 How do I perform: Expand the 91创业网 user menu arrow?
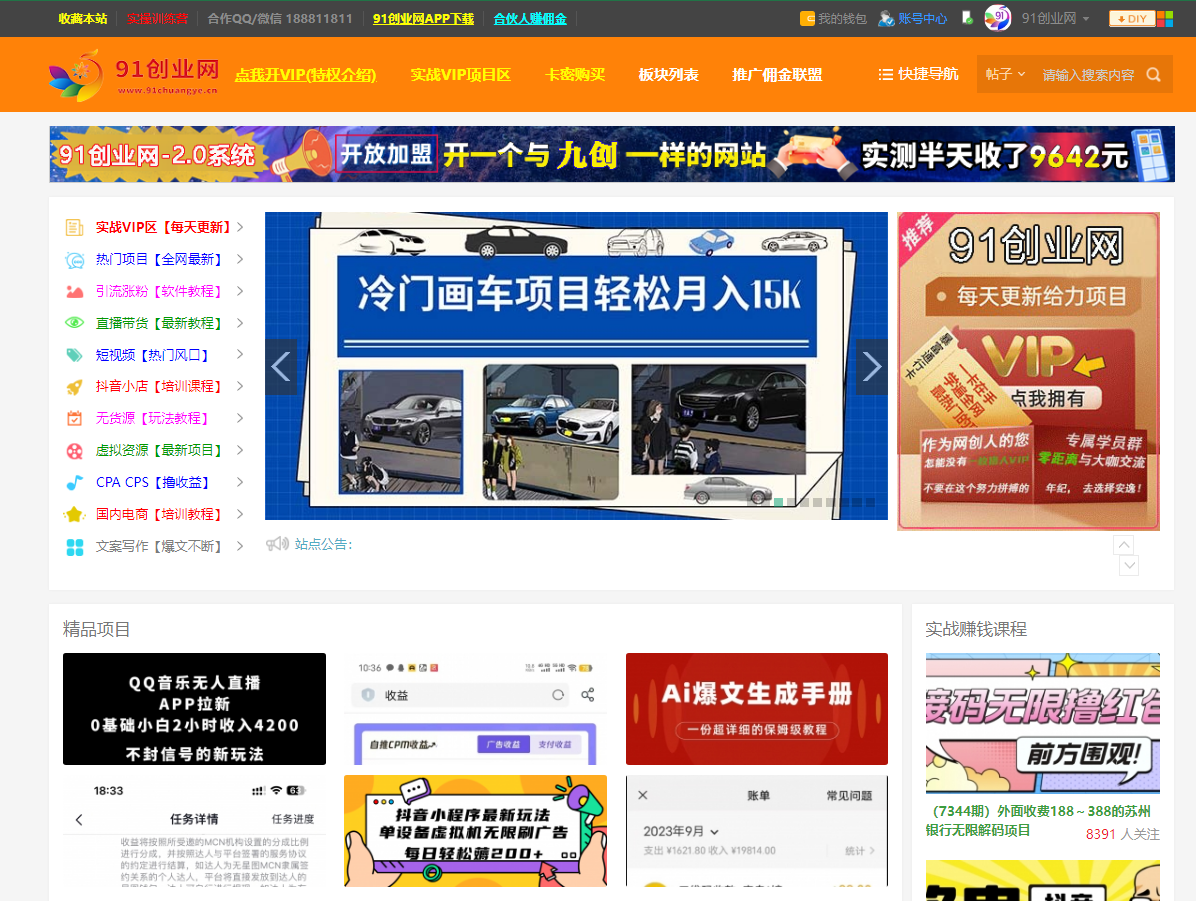[1085, 18]
